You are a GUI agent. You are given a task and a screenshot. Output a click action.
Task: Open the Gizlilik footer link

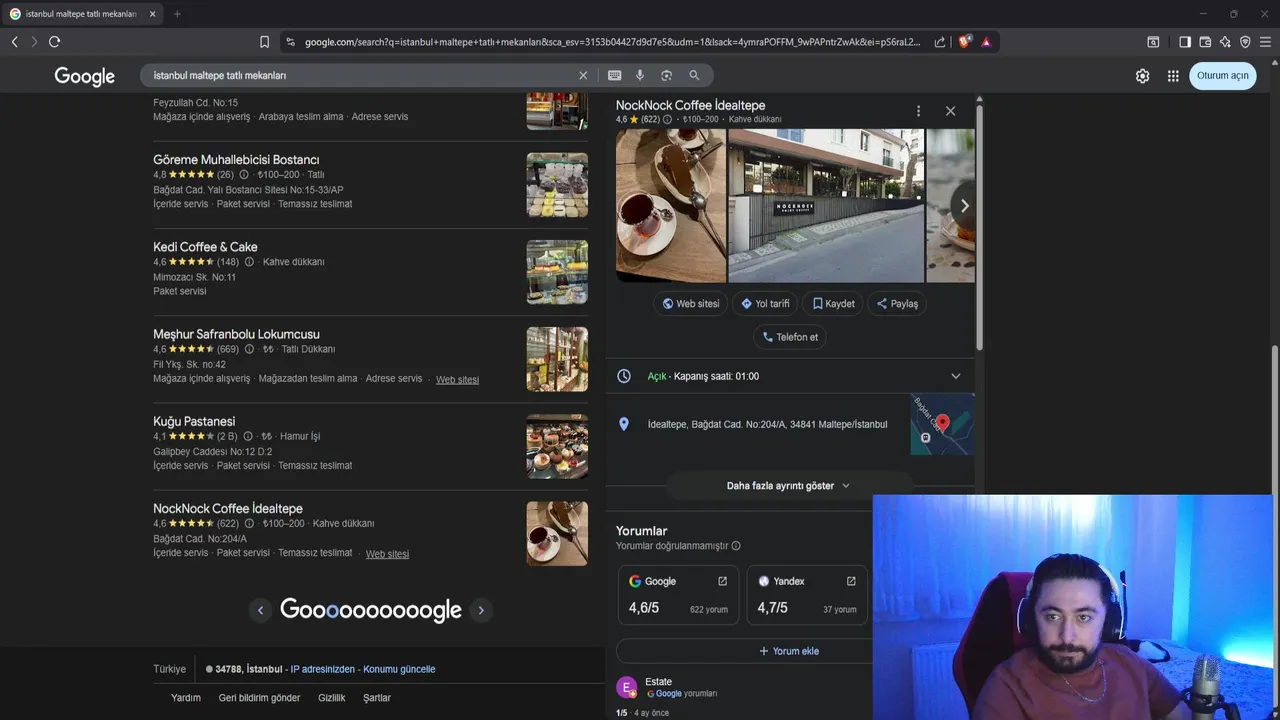tap(332, 698)
